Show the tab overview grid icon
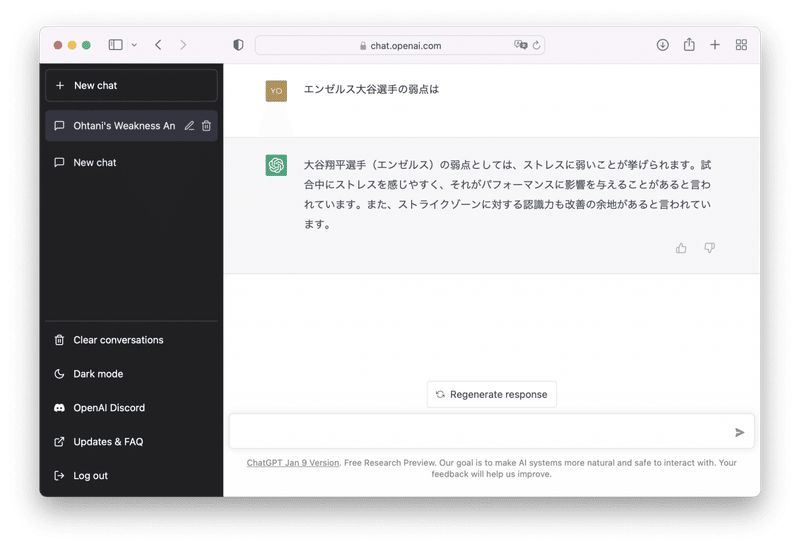This screenshot has height=549, width=800. pyautogui.click(x=741, y=45)
